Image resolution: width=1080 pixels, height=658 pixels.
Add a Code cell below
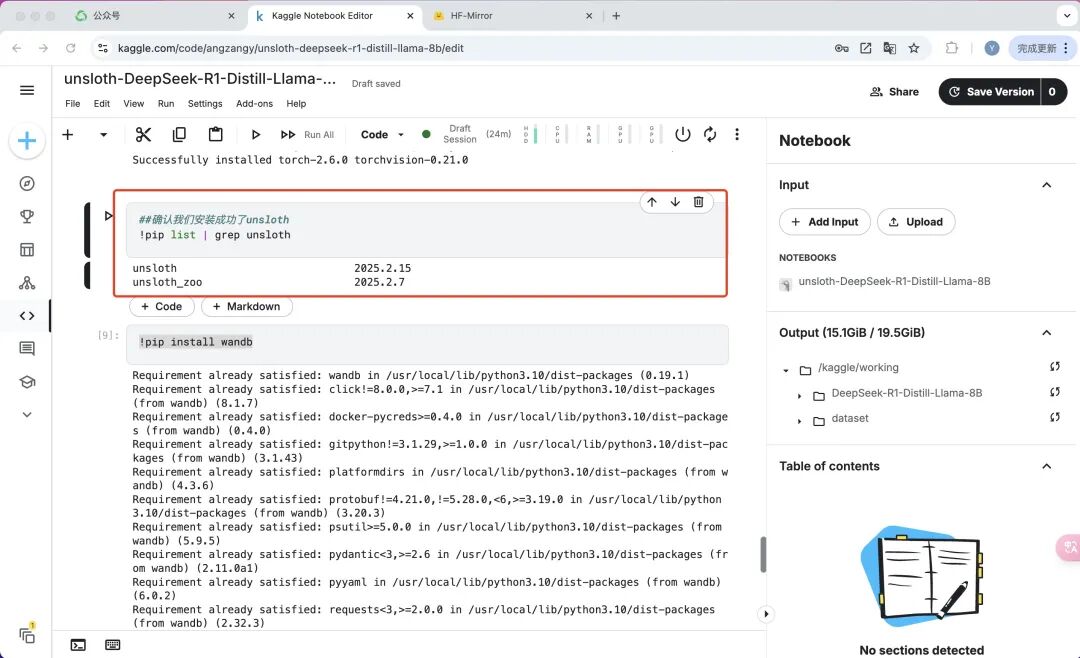pyautogui.click(x=162, y=307)
